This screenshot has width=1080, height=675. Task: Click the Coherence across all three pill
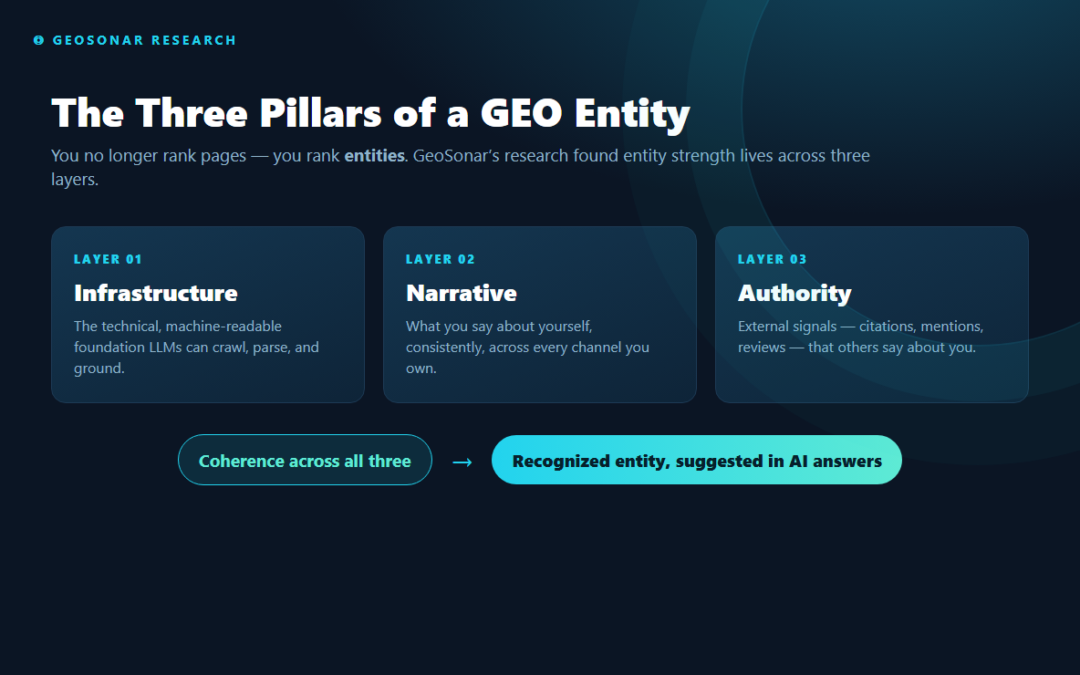(305, 460)
